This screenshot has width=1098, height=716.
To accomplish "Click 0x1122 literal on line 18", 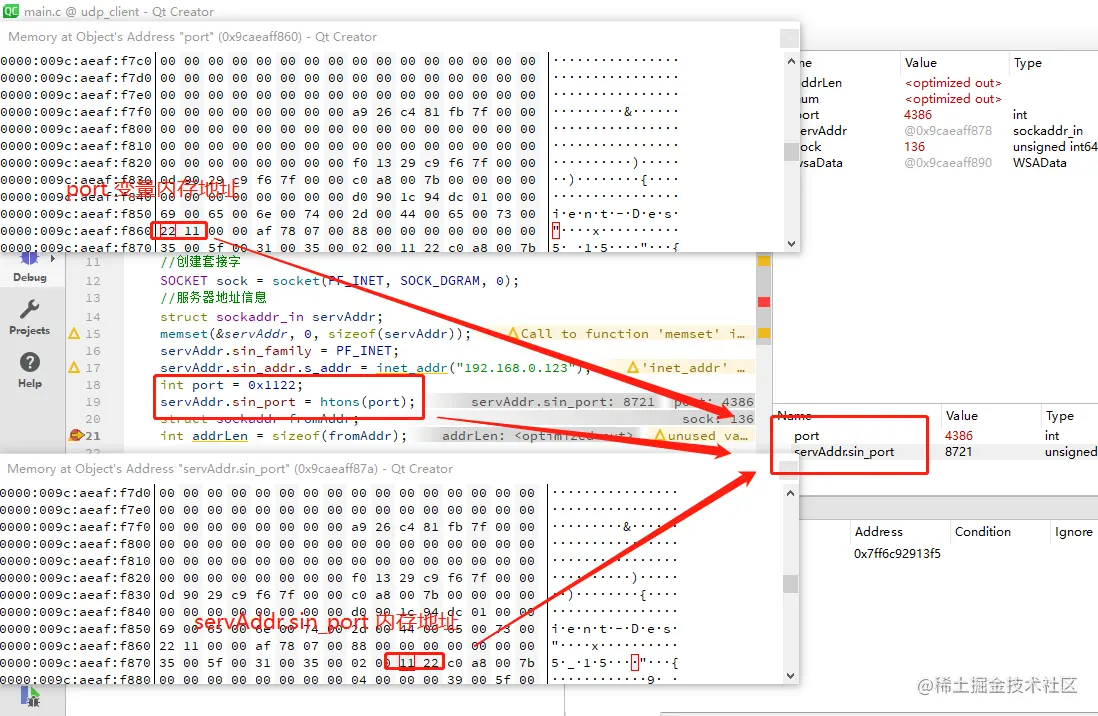I will pyautogui.click(x=272, y=385).
